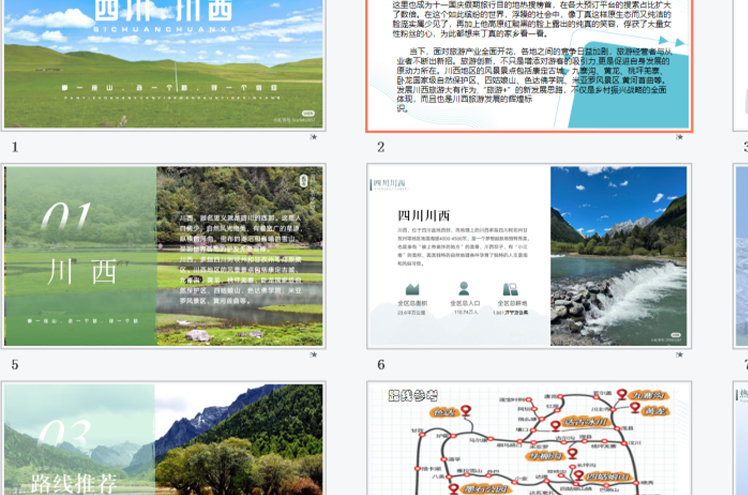Click the 全区总人口 person icon on slide 6
Screen dimensions: 748x495
464,289
